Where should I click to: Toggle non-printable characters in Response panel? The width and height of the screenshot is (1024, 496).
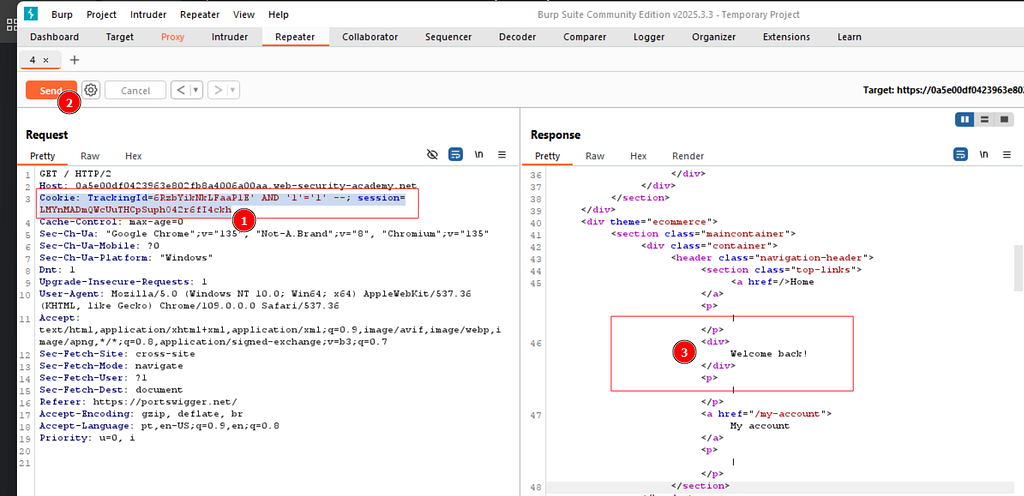[984, 155]
